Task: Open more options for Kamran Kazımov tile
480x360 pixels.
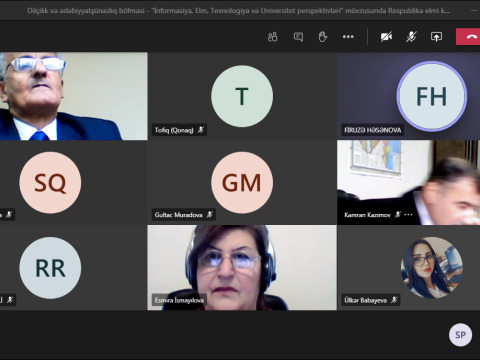Action: (408, 215)
